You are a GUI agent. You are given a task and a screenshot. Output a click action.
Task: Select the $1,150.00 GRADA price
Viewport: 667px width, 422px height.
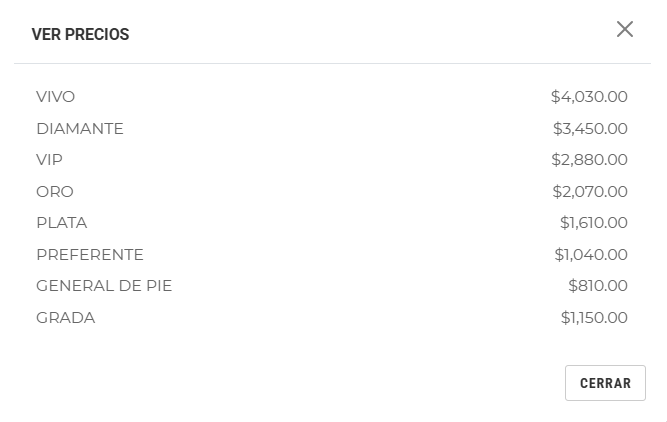point(594,318)
